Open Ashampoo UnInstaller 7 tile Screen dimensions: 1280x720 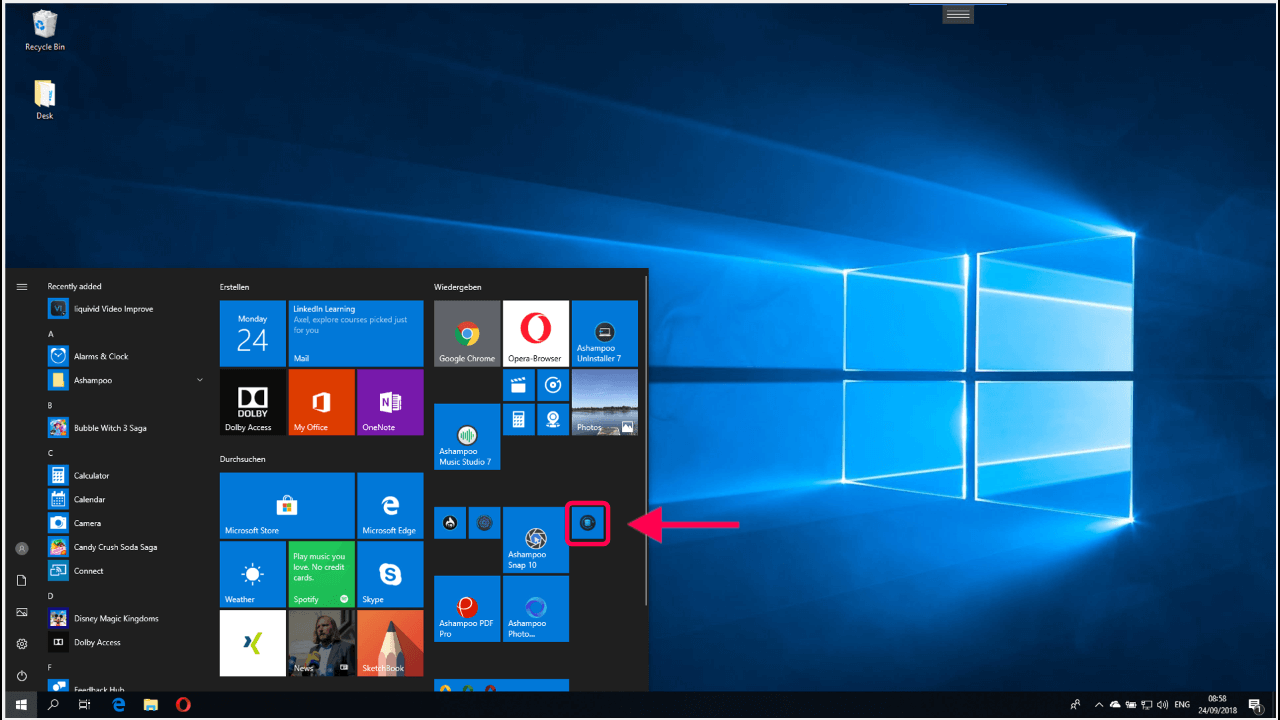[x=604, y=333]
